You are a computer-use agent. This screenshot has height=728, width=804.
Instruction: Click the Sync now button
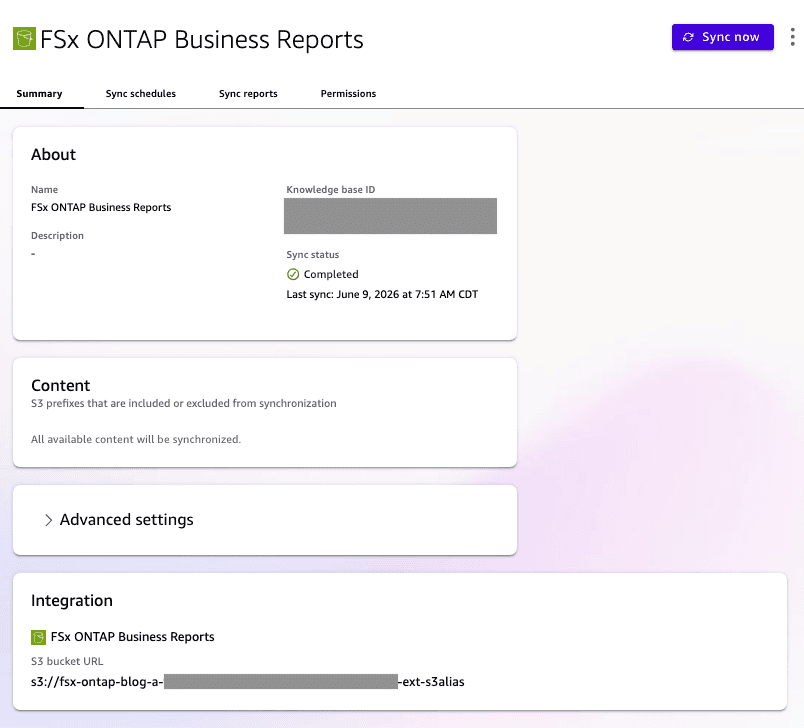722,37
